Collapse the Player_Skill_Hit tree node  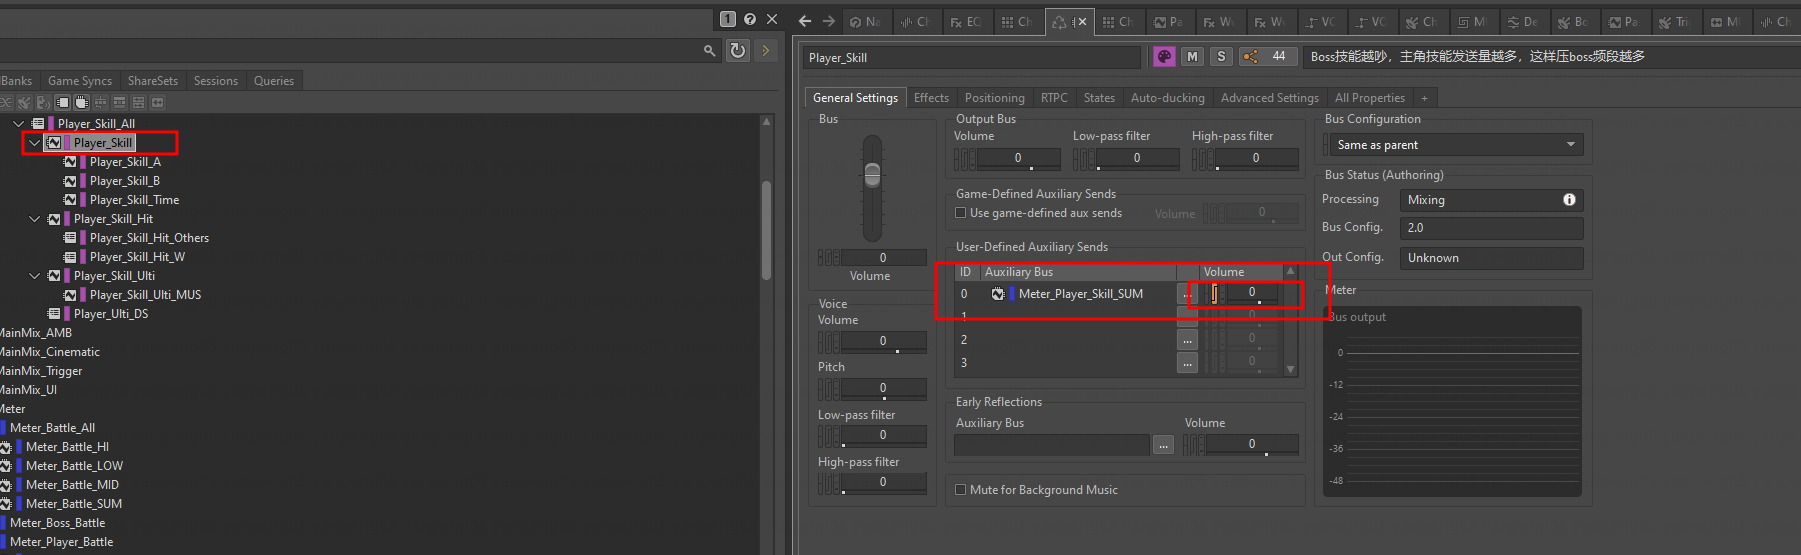coord(35,219)
